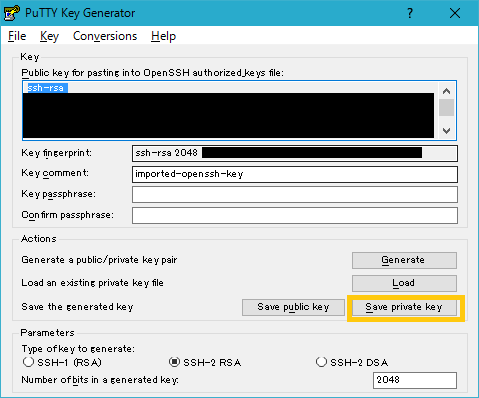
Task: Click the question mark help icon
Action: point(410,13)
